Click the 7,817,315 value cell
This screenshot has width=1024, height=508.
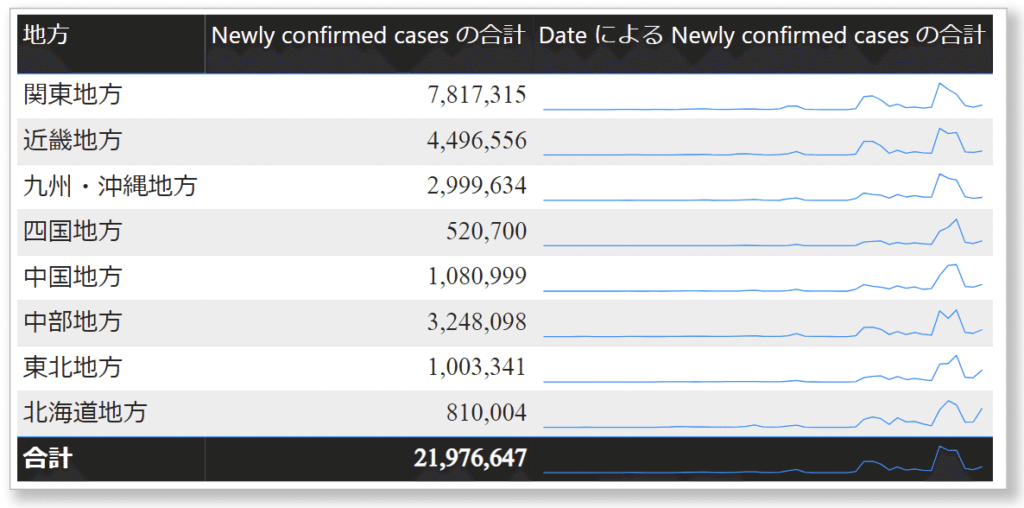tap(476, 95)
